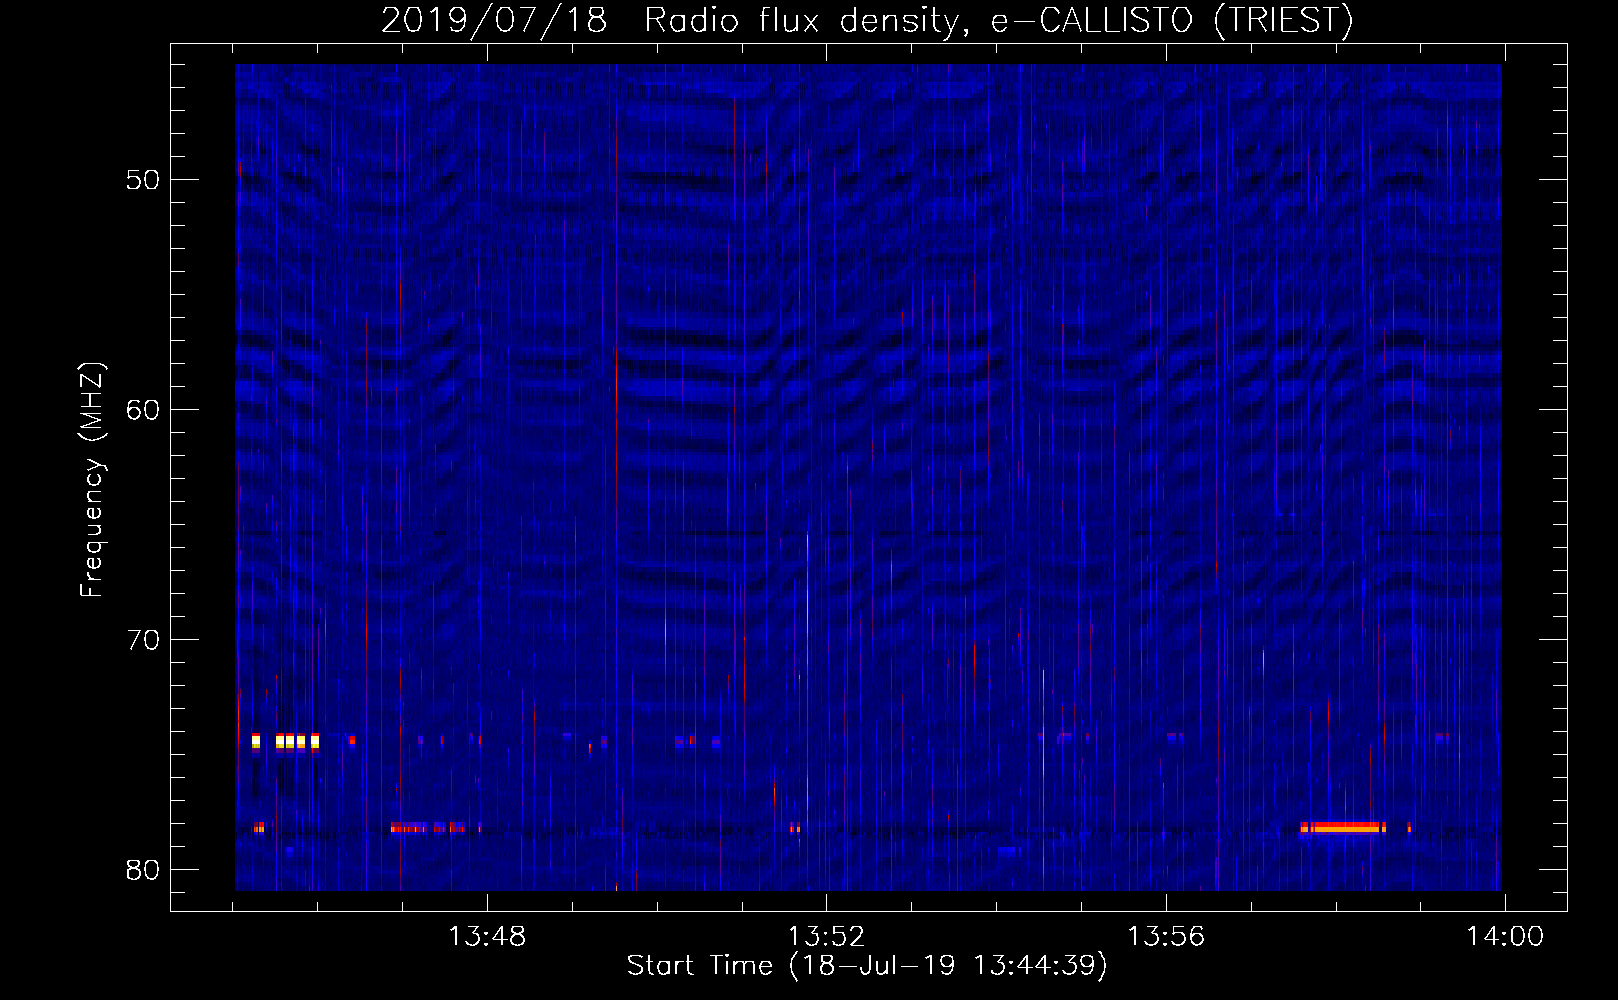Viewport: 1618px width, 1000px height.
Task: Click the red dashed signal near 78 MHz at 13:47
Action: [x=428, y=827]
